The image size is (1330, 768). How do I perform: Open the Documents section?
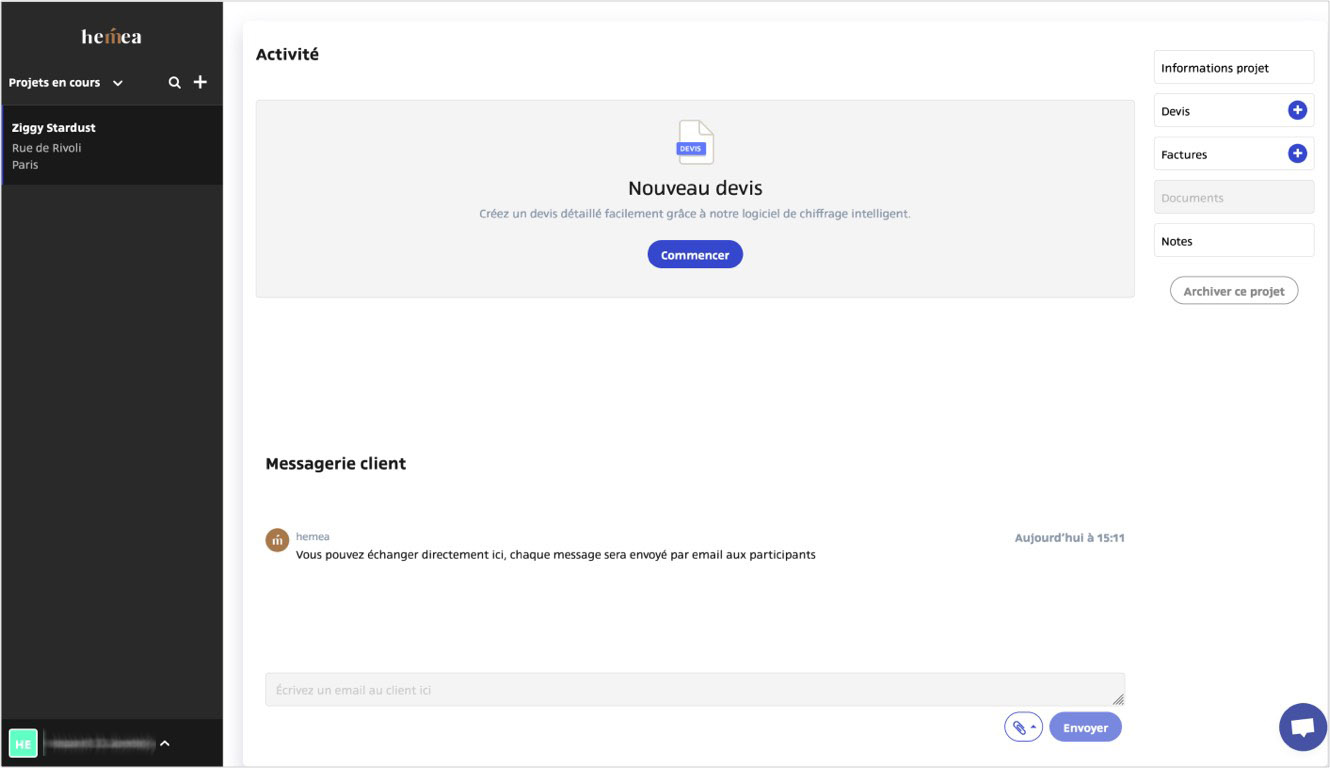1233,198
